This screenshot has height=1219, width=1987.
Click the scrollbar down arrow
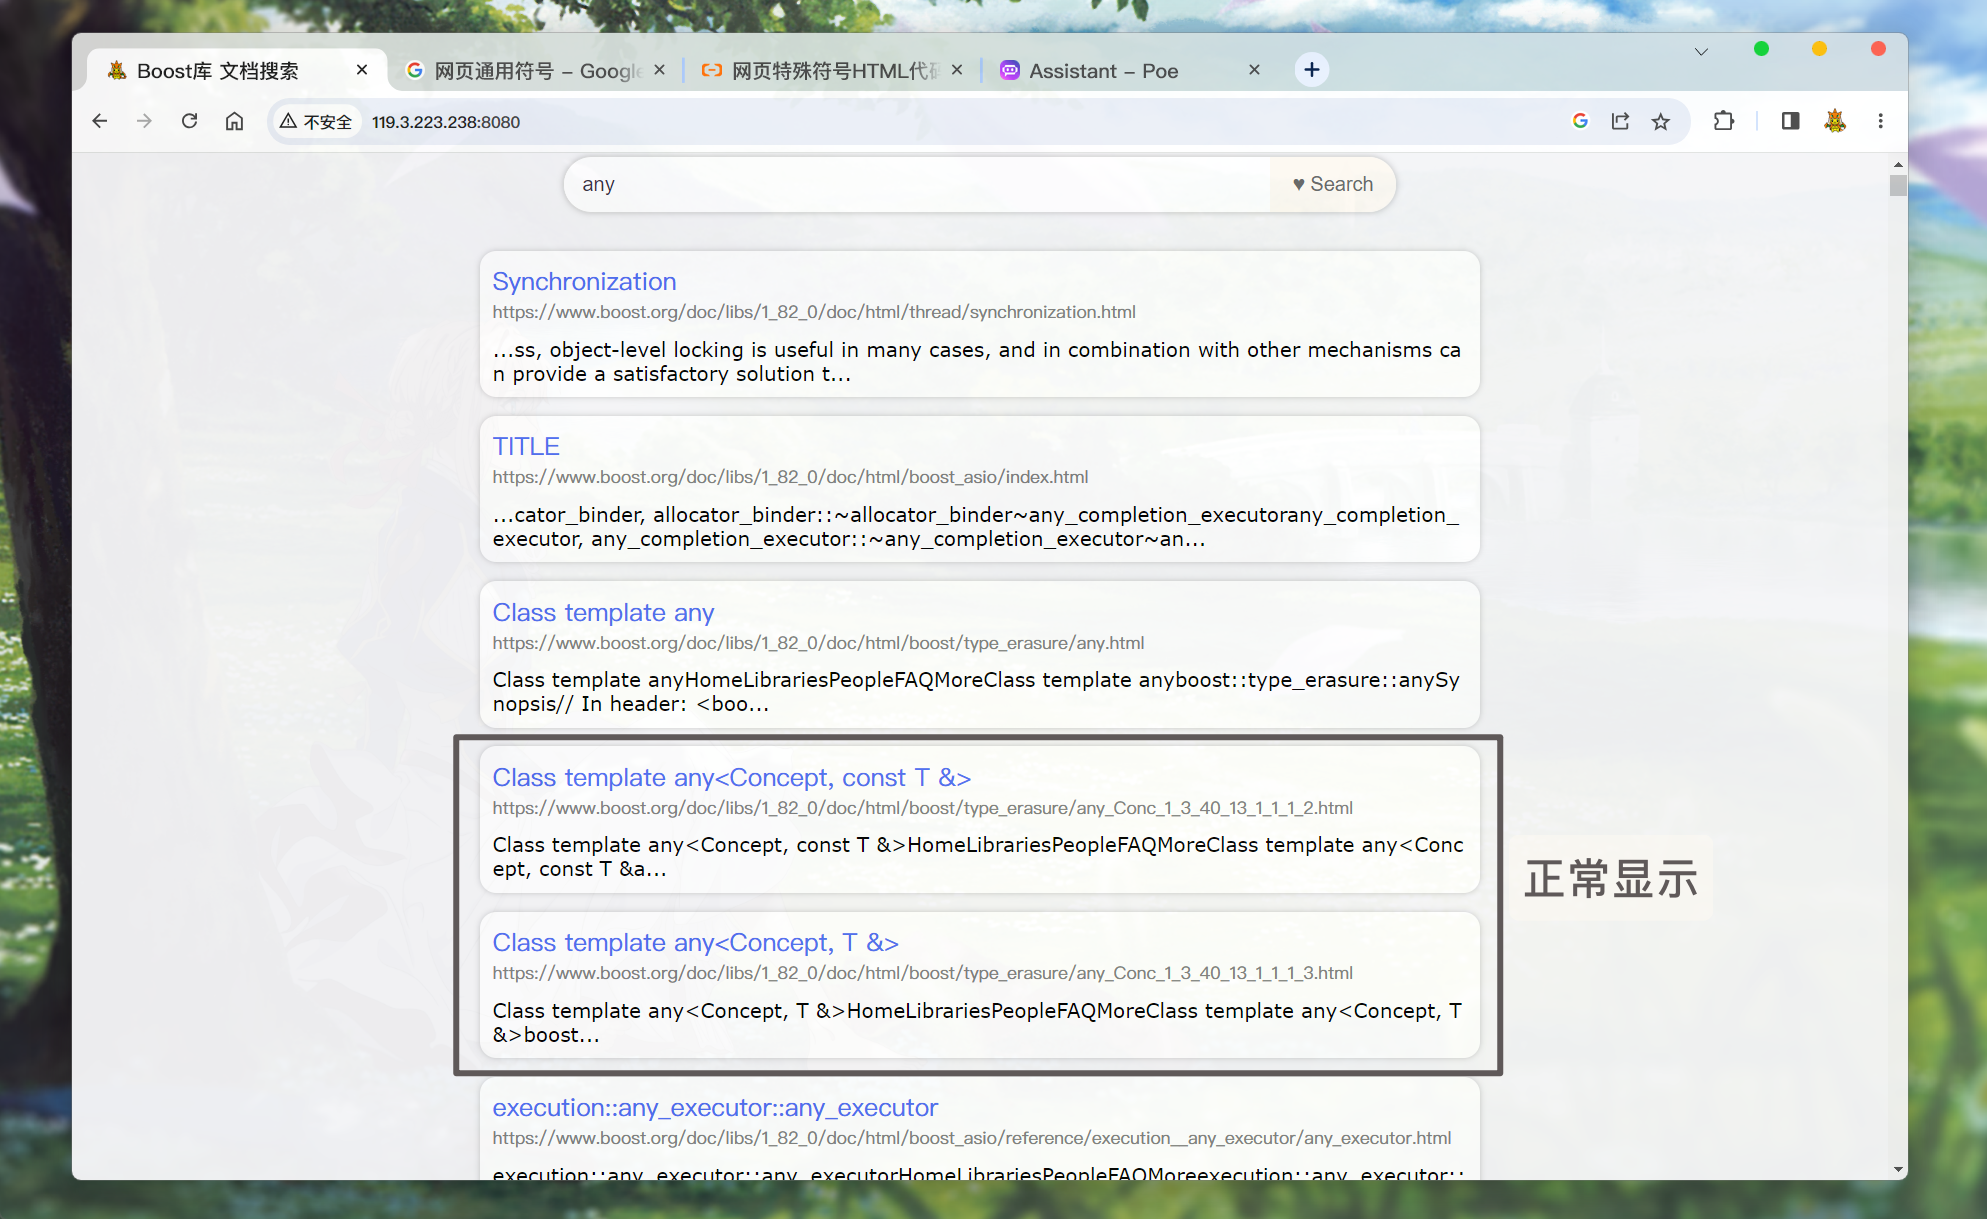click(x=1897, y=1168)
